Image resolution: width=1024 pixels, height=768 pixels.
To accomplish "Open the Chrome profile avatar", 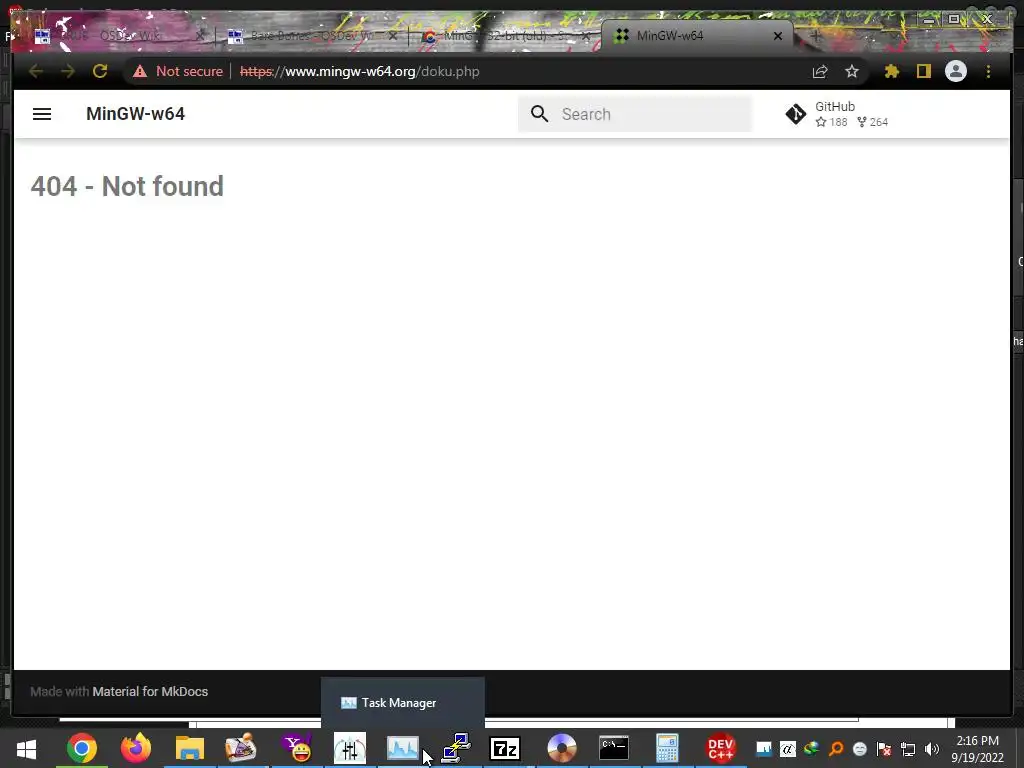I will (x=956, y=71).
